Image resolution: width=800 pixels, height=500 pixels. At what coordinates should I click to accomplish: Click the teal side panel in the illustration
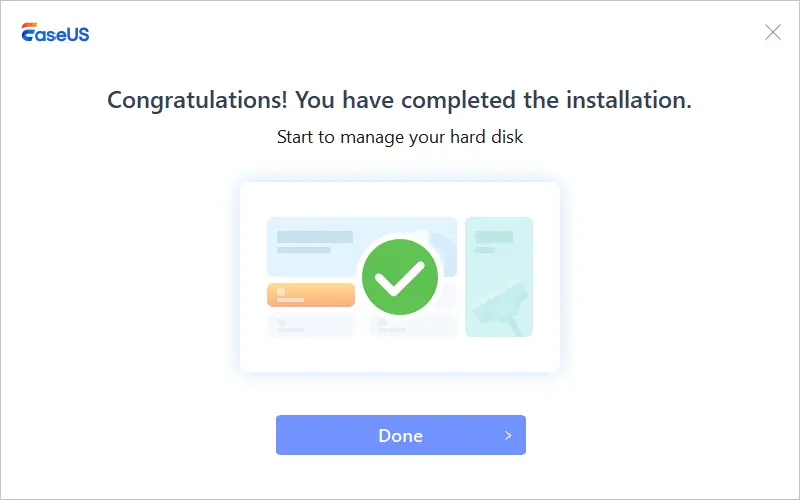pyautogui.click(x=499, y=277)
